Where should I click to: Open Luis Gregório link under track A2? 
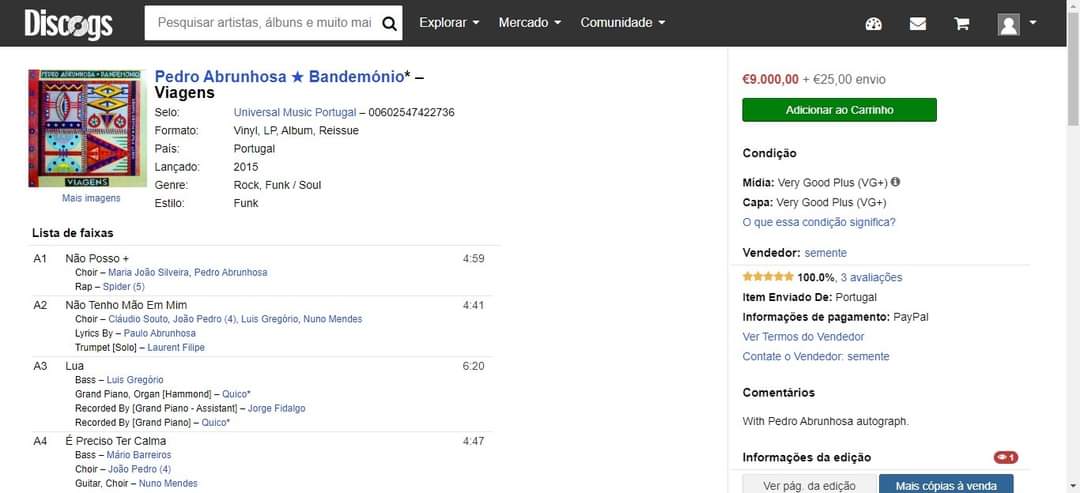pyautogui.click(x=269, y=319)
